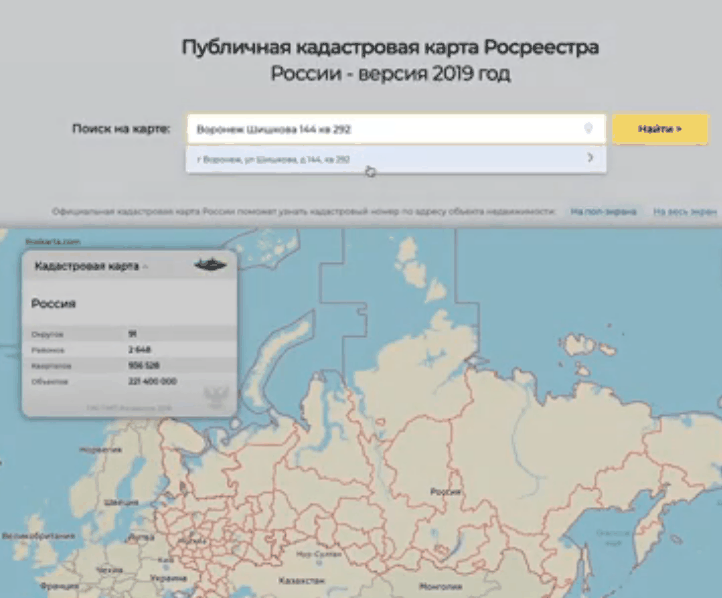This screenshot has height=598, width=722.
Task: Click the Кварталов row in info panel
Action: (128, 366)
